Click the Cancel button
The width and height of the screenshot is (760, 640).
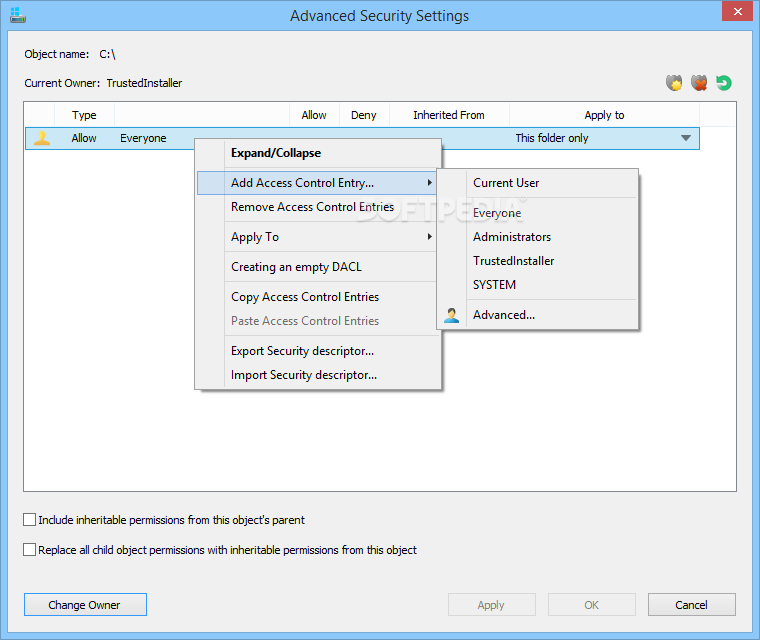[x=691, y=605]
